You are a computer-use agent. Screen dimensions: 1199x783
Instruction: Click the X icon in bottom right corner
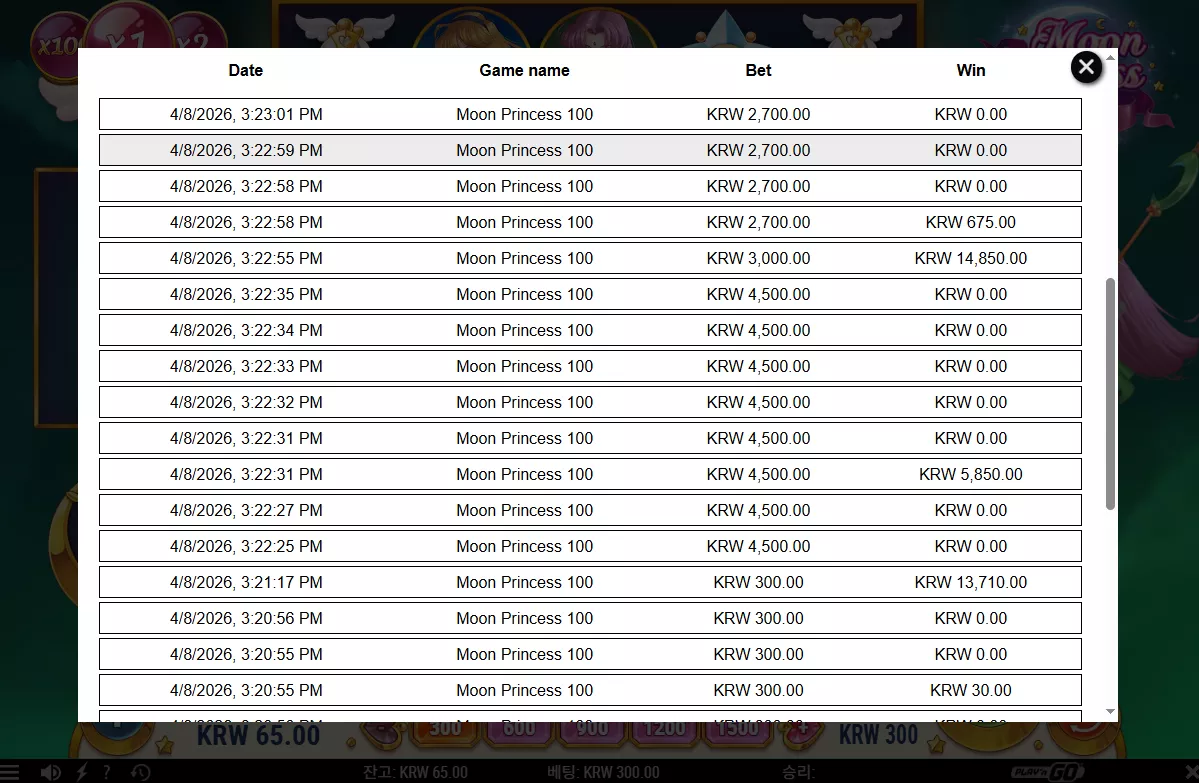(x=1191, y=772)
